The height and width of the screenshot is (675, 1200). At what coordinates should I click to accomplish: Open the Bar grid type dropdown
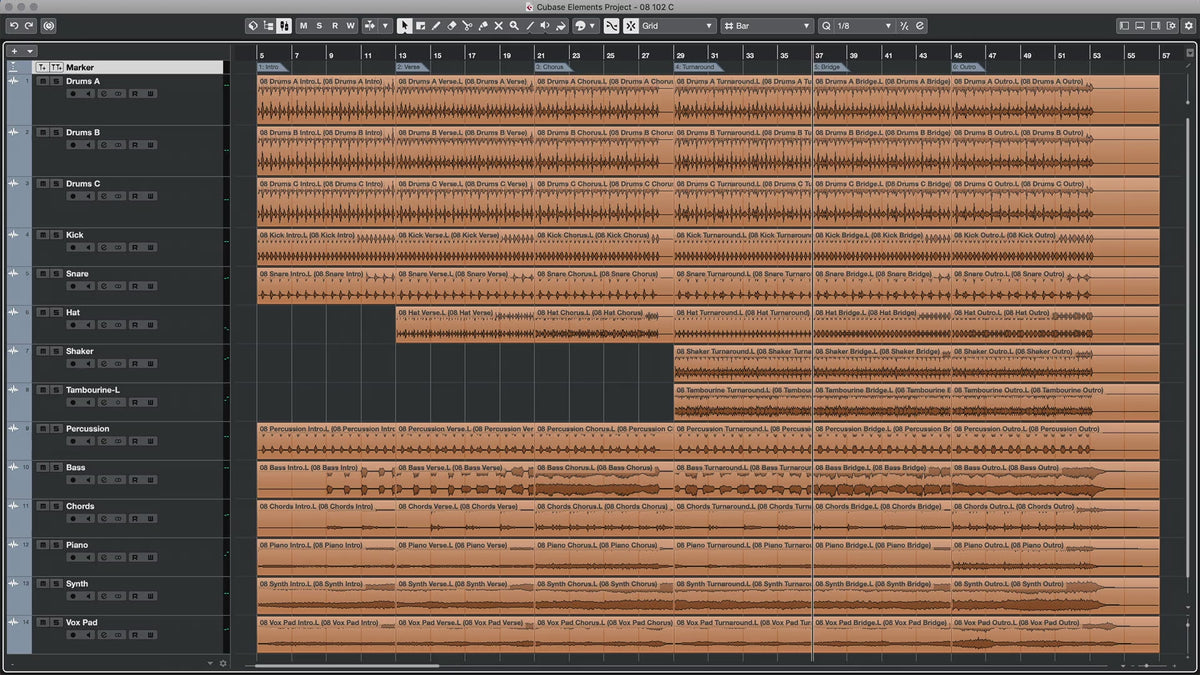pyautogui.click(x=767, y=26)
